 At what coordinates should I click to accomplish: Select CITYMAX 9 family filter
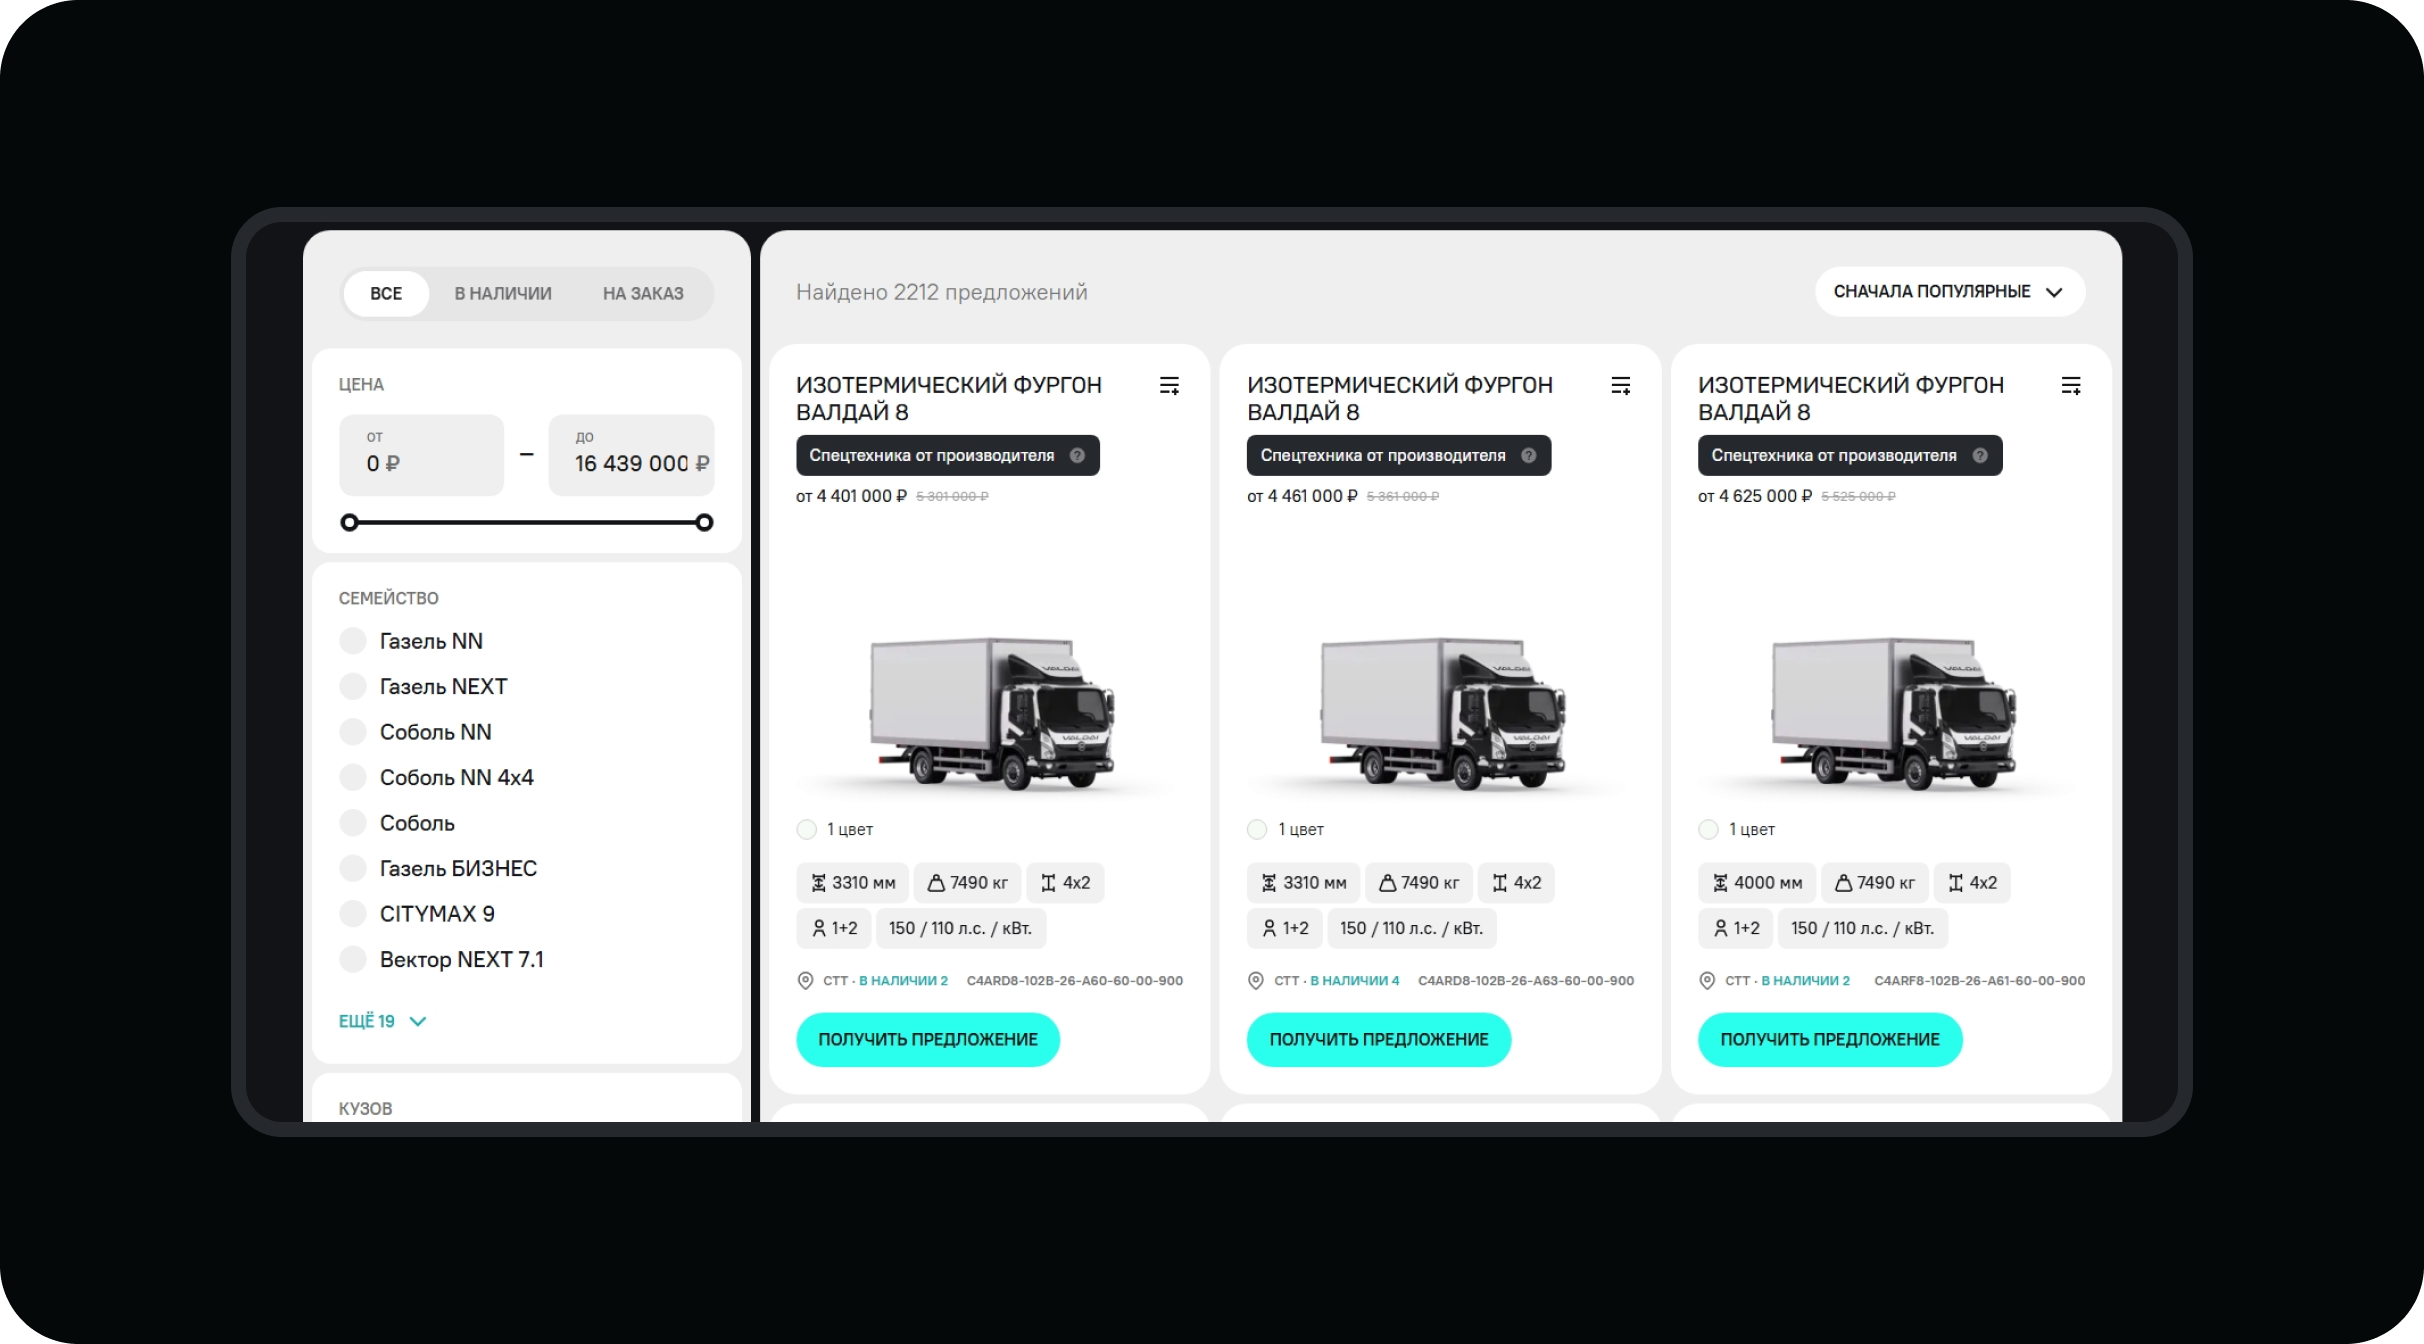353,914
